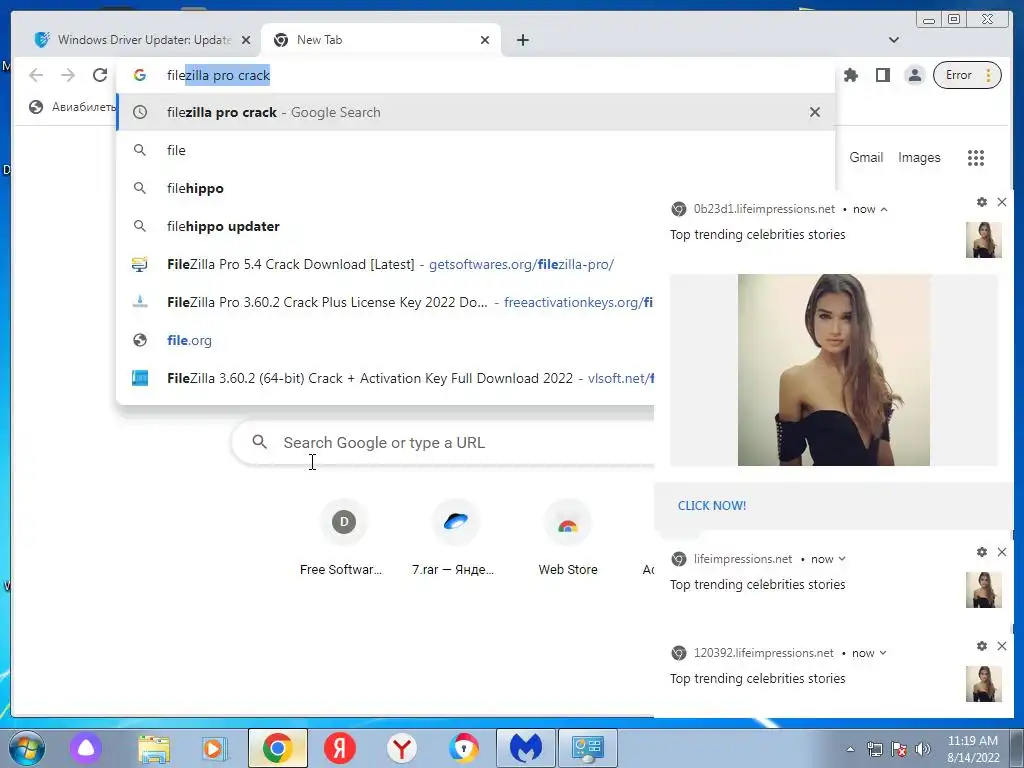Choose the 'filehippo' search suggestion
This screenshot has height=768, width=1024.
tap(385, 188)
